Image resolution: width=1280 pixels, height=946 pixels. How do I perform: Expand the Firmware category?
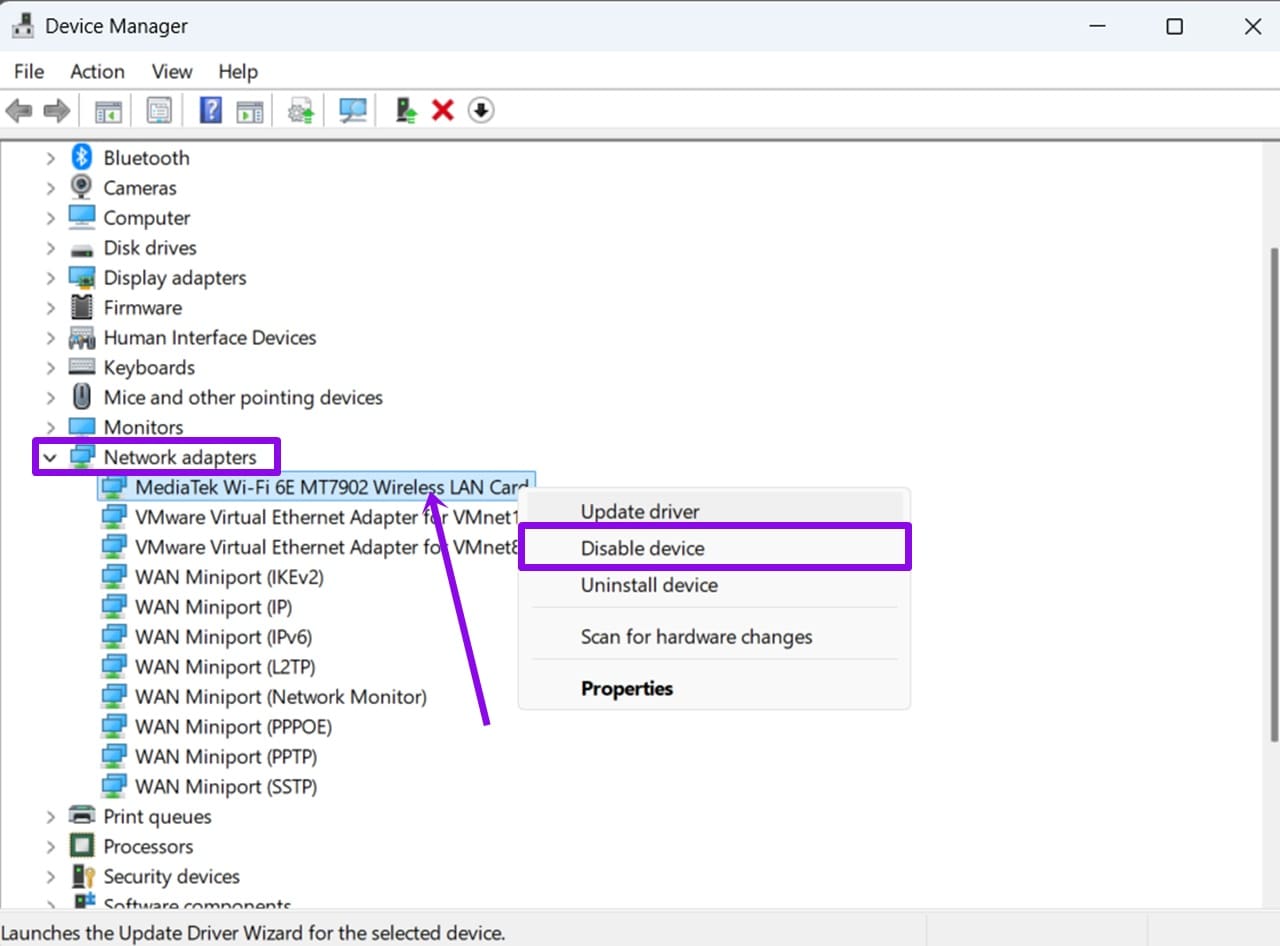(x=50, y=308)
